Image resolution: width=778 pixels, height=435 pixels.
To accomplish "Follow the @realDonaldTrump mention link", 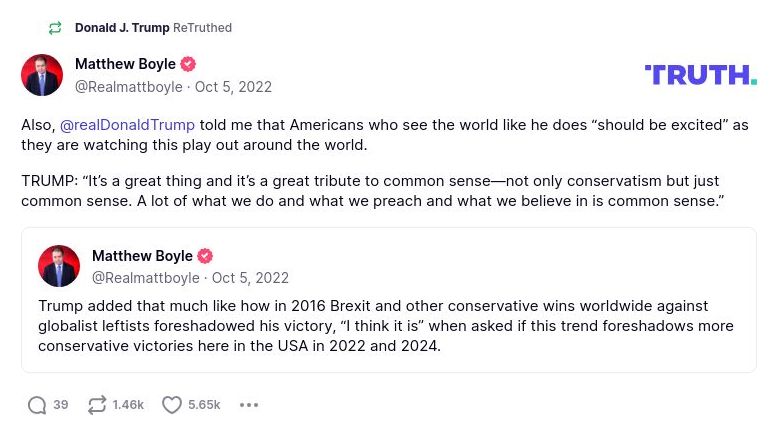I will [x=127, y=125].
